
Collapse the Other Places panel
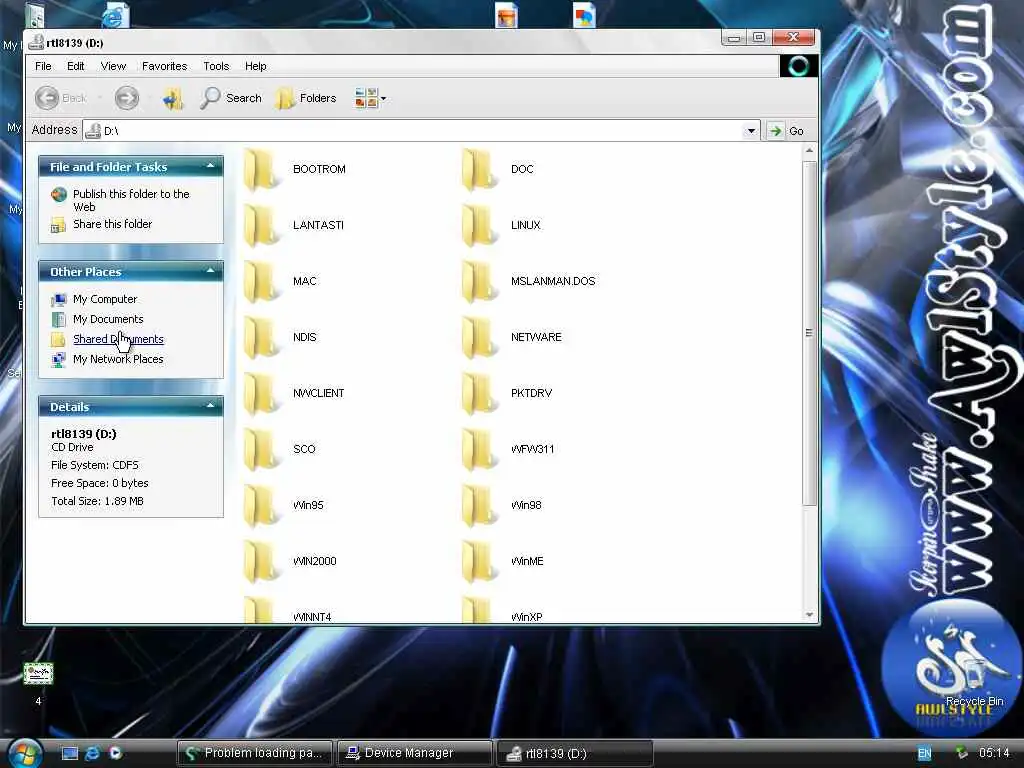[x=210, y=272]
